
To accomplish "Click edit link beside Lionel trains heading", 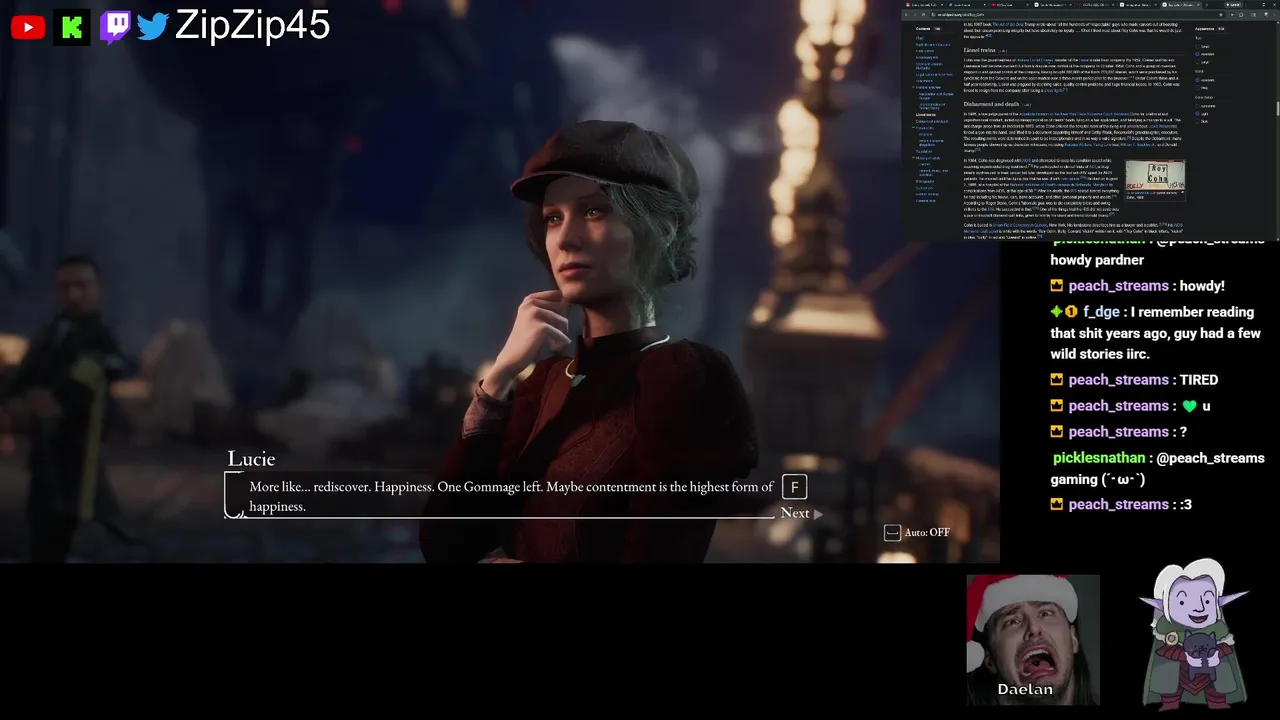I will point(1002,51).
